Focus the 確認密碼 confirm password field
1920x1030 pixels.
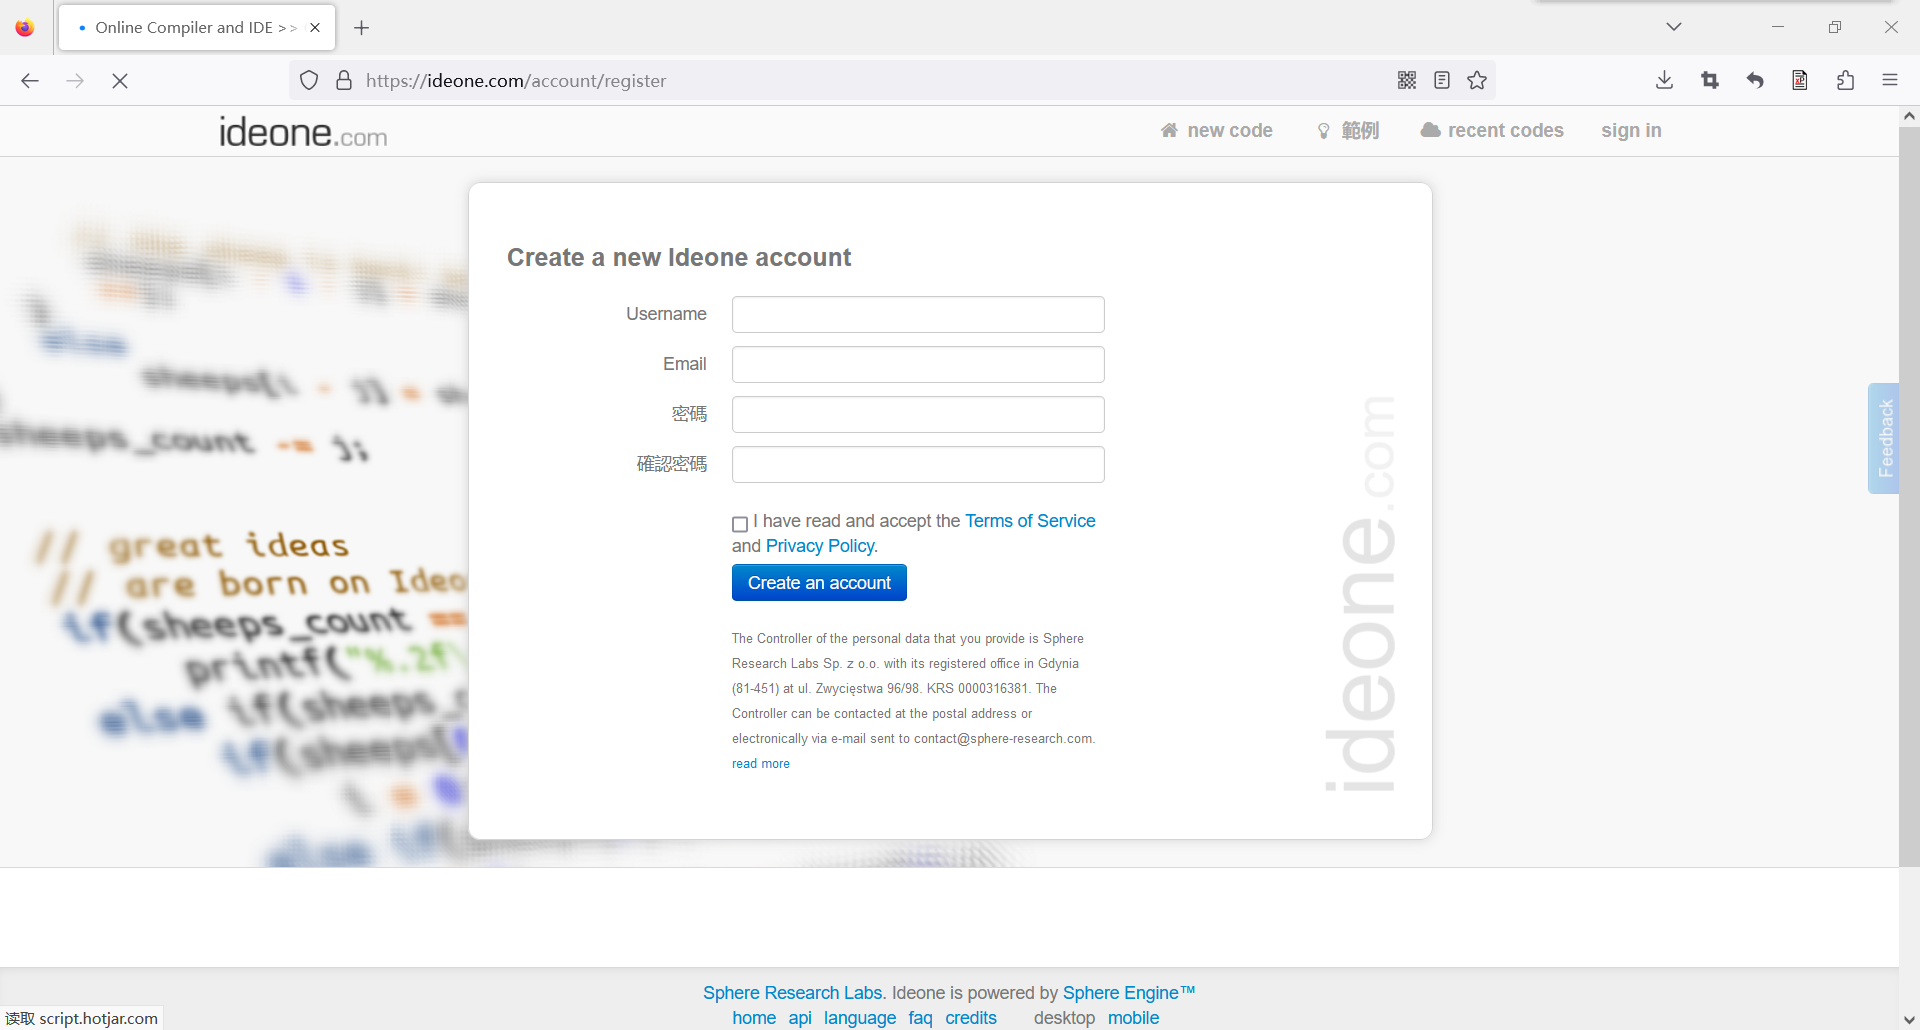point(918,464)
